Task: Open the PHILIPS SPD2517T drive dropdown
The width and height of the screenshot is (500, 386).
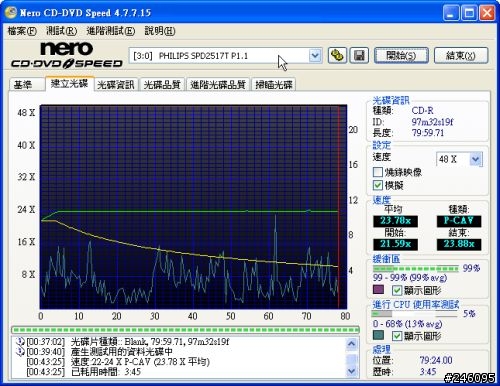Action: (x=315, y=56)
